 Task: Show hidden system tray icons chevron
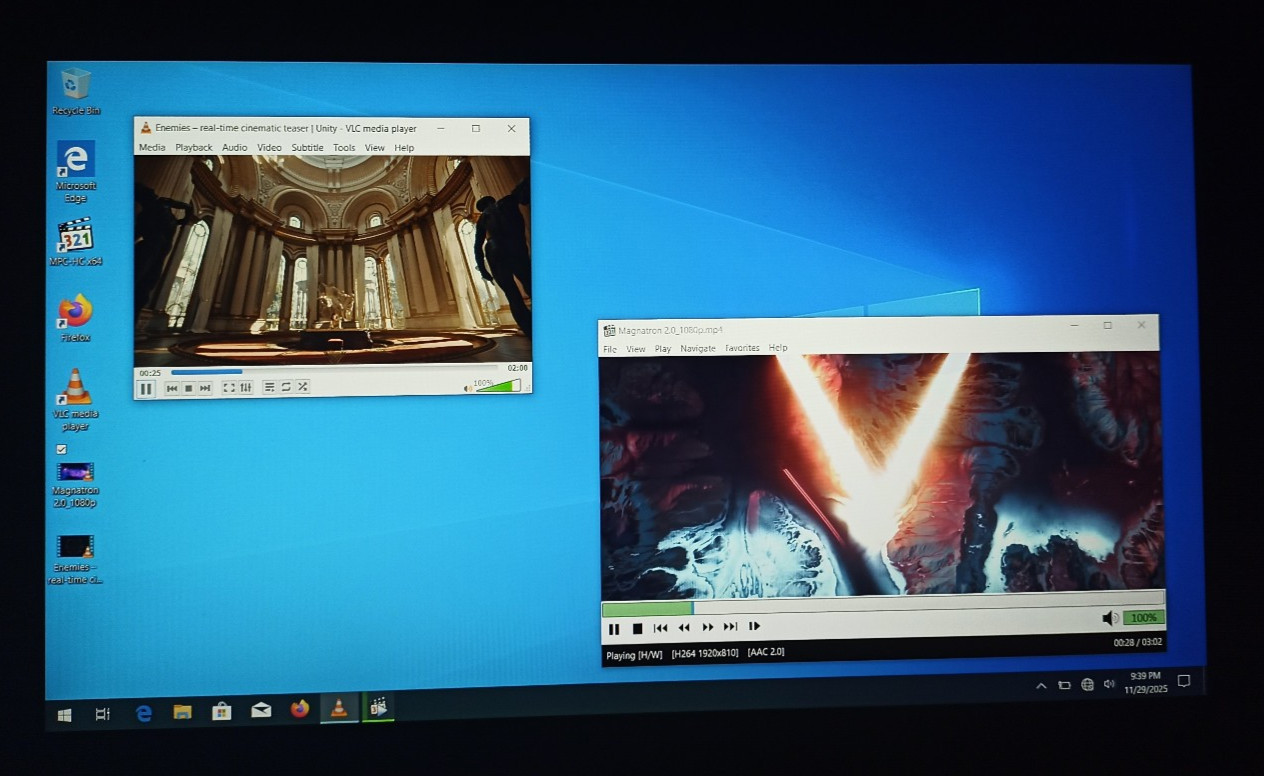point(1041,685)
